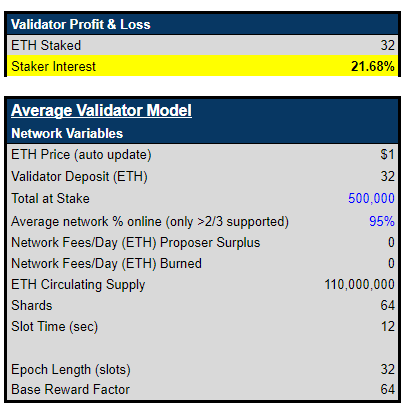Select the Total at Stake label

tap(50, 198)
